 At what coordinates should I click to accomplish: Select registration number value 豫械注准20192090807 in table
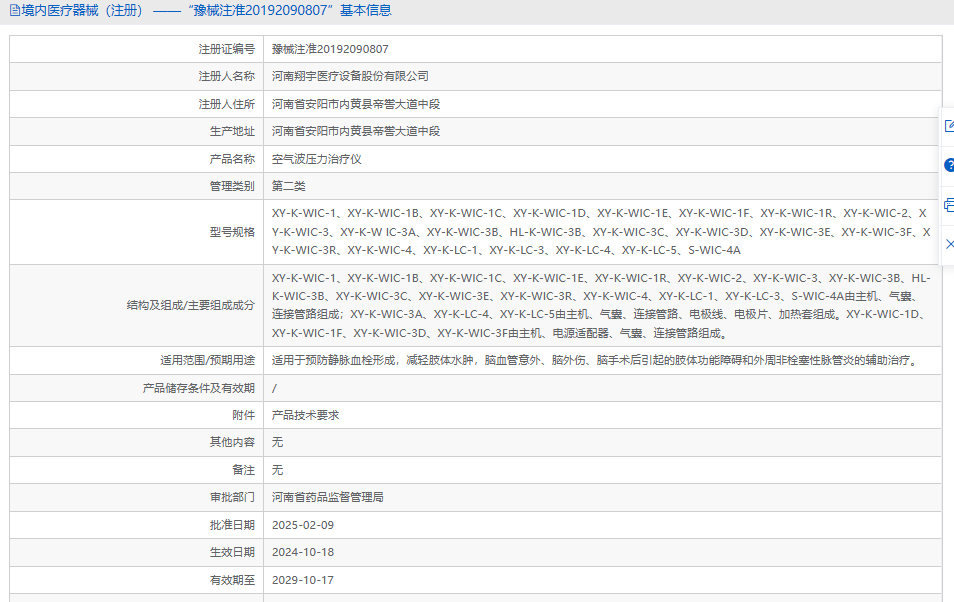click(330, 49)
